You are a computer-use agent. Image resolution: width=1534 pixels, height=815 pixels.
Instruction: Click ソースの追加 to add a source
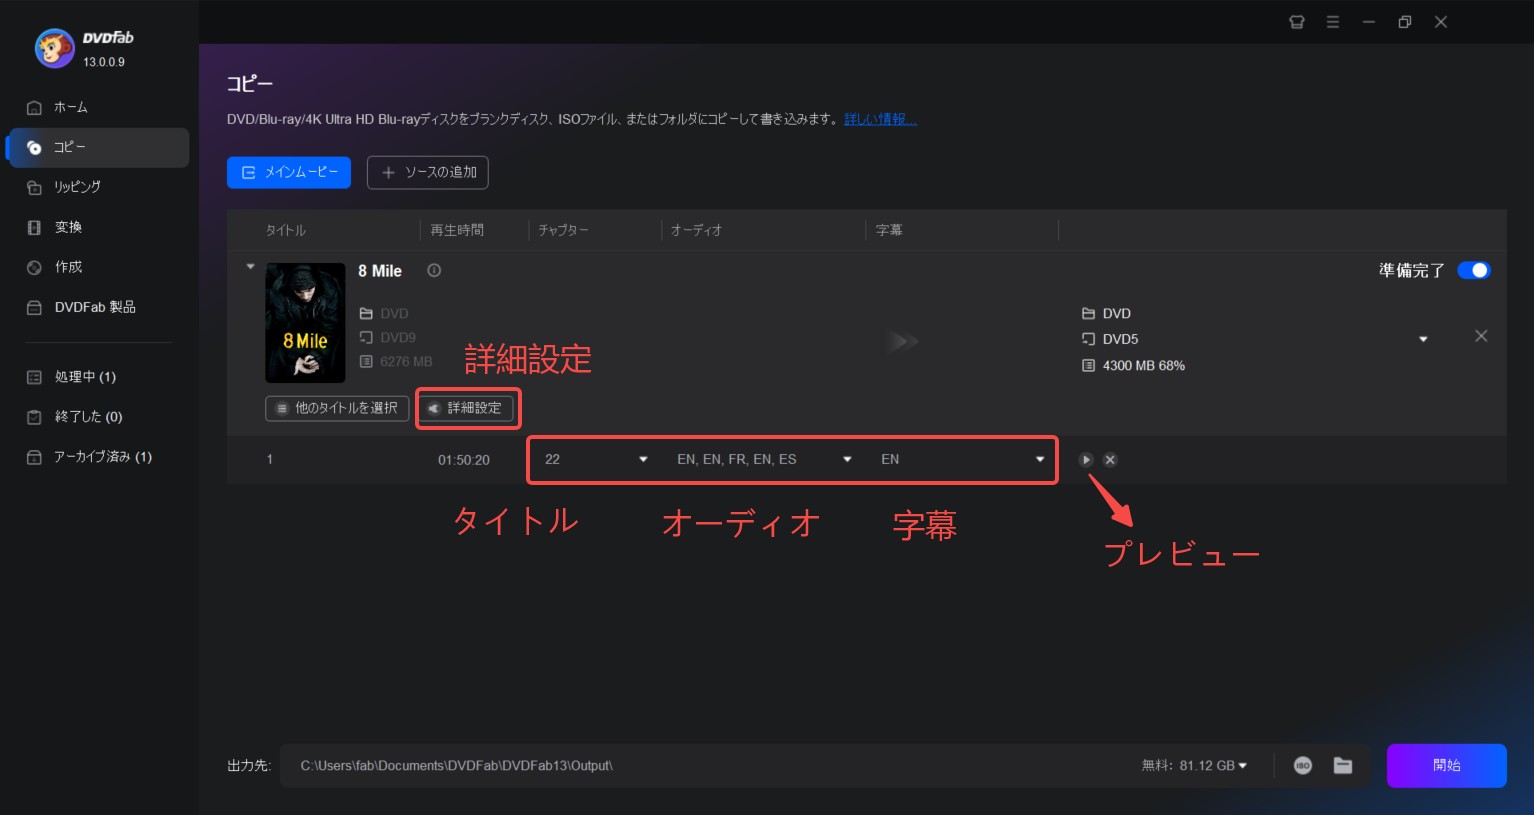[x=427, y=172]
